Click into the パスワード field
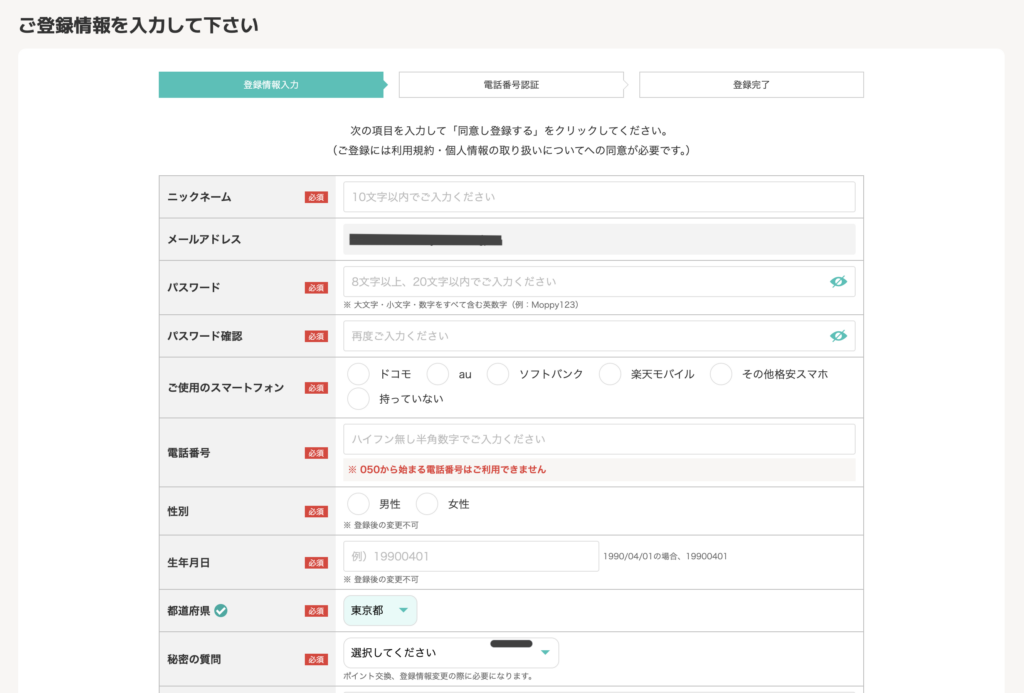This screenshot has height=693, width=1024. pos(585,282)
